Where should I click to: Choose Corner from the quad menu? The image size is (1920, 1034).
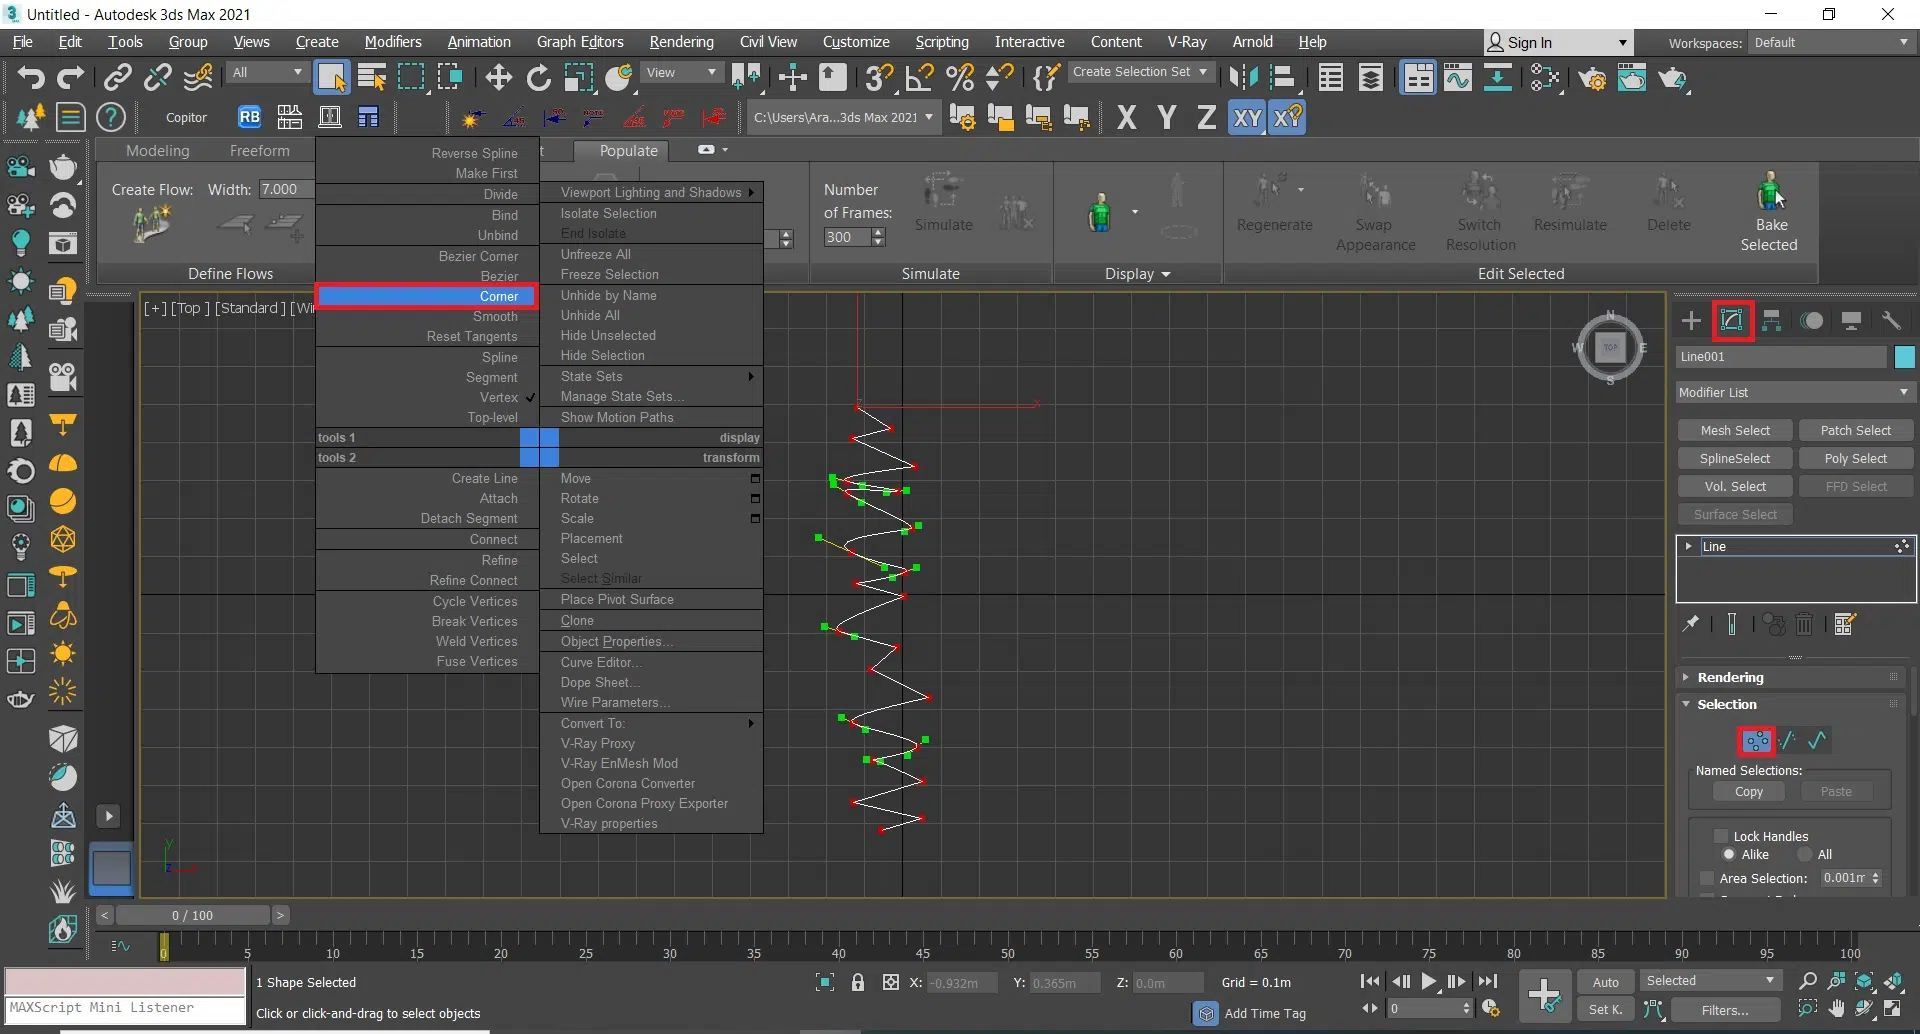(427, 296)
